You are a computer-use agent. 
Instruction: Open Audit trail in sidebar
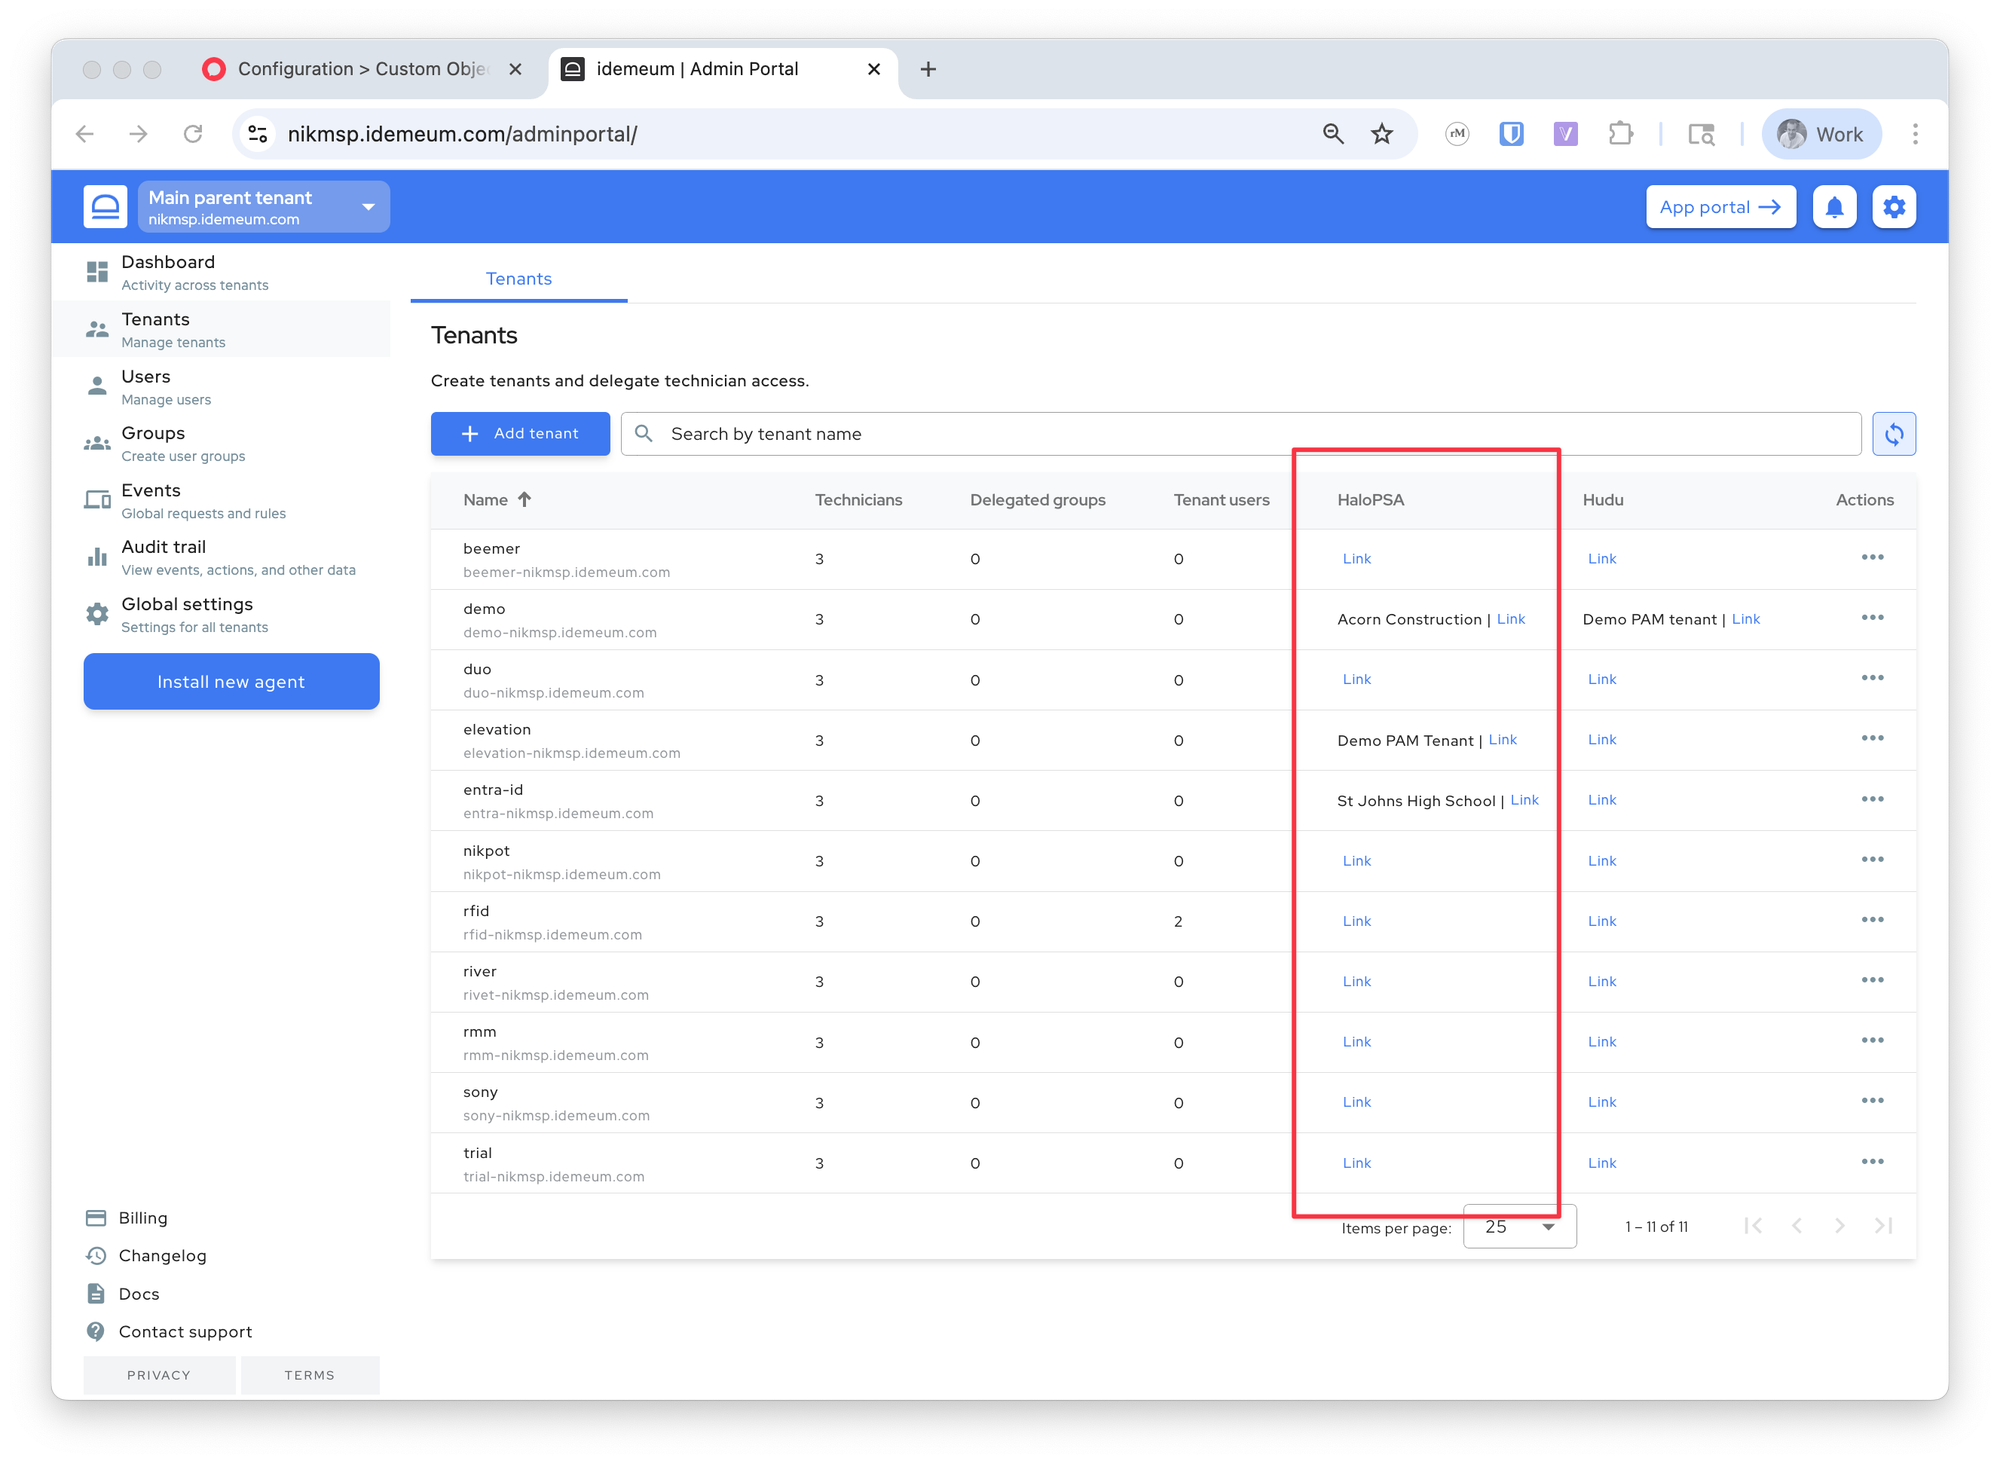coord(222,557)
